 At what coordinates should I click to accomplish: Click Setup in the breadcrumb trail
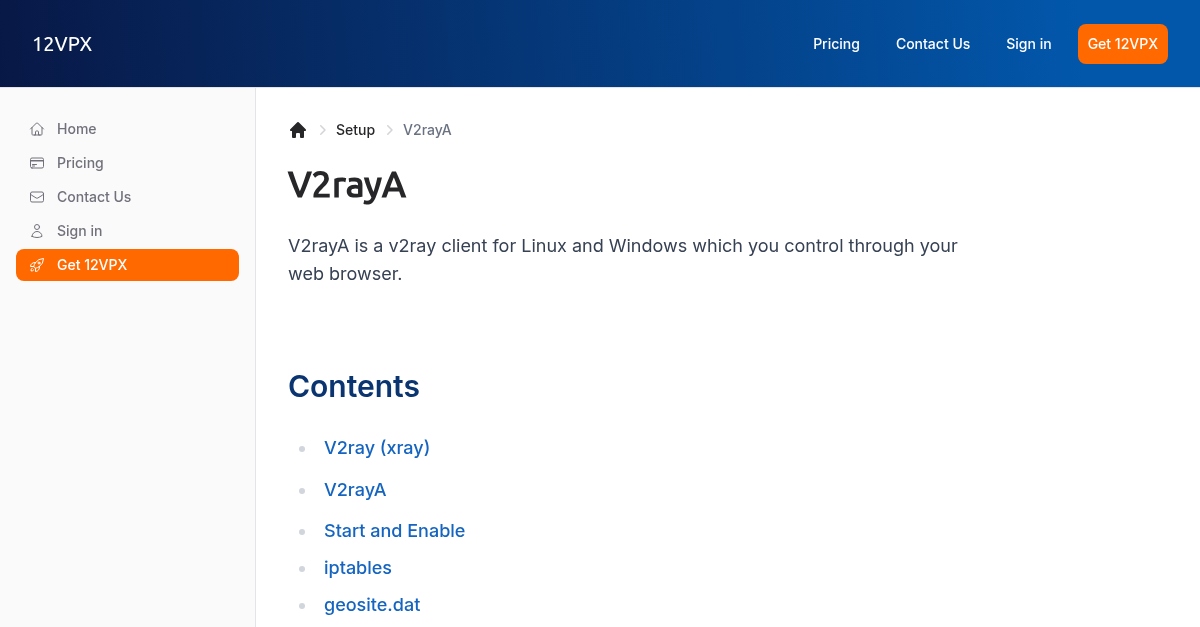[x=355, y=130]
